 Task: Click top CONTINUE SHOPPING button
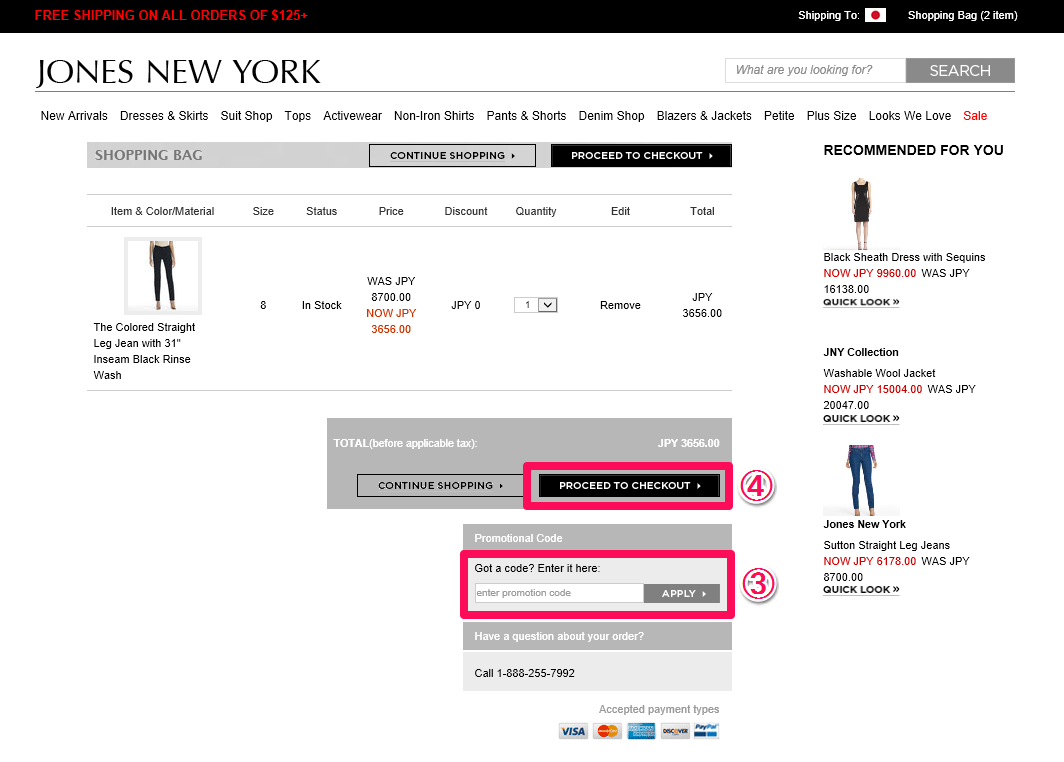453,155
